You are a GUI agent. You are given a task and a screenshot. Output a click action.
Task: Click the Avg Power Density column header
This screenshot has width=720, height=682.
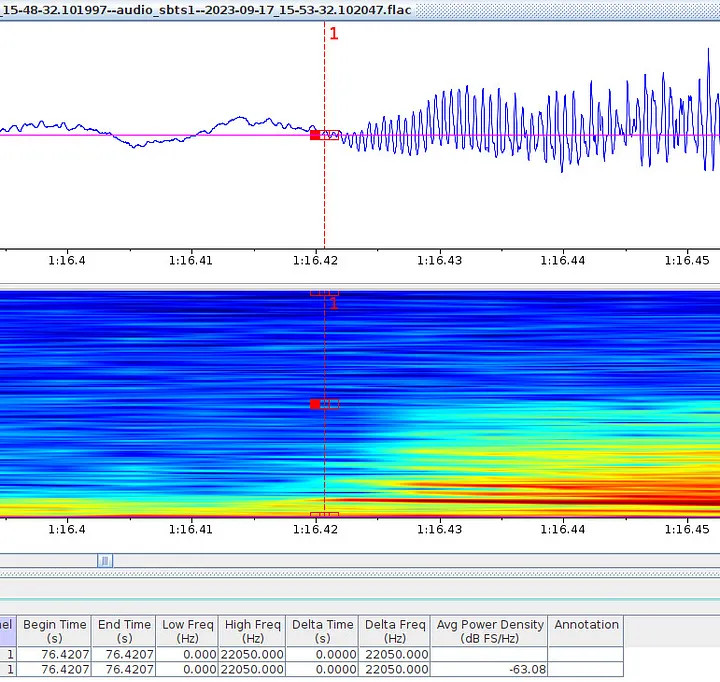(x=490, y=631)
